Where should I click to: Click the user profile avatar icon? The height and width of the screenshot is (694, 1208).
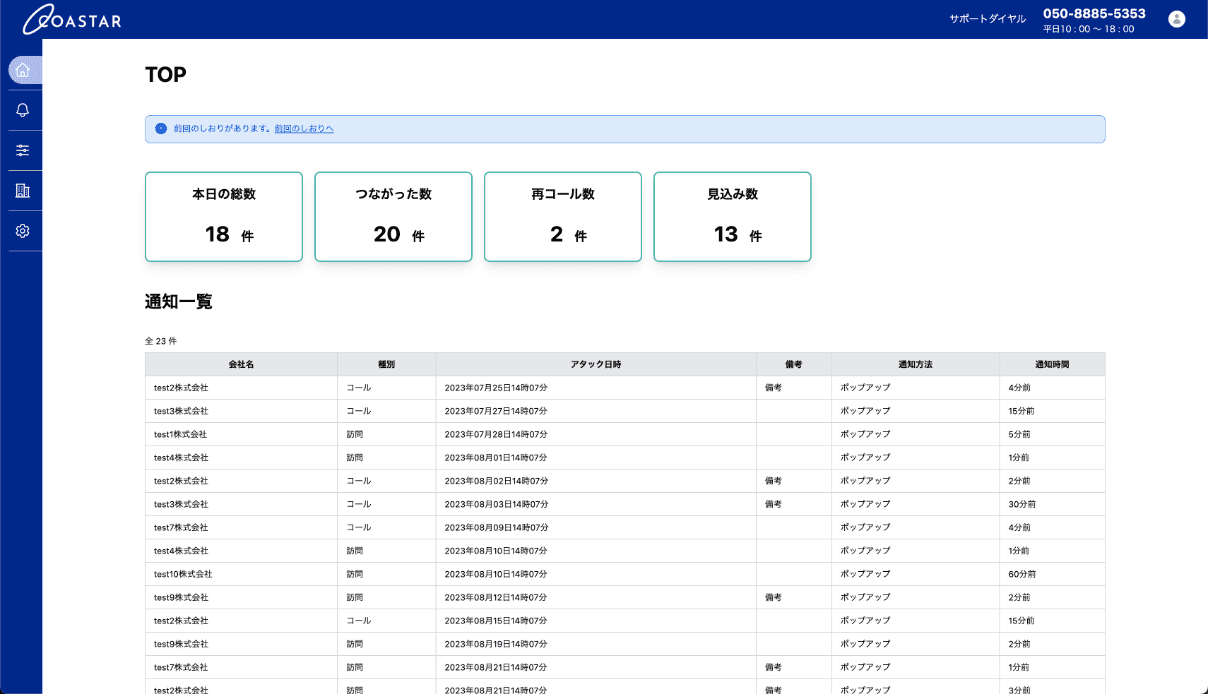click(x=1176, y=19)
